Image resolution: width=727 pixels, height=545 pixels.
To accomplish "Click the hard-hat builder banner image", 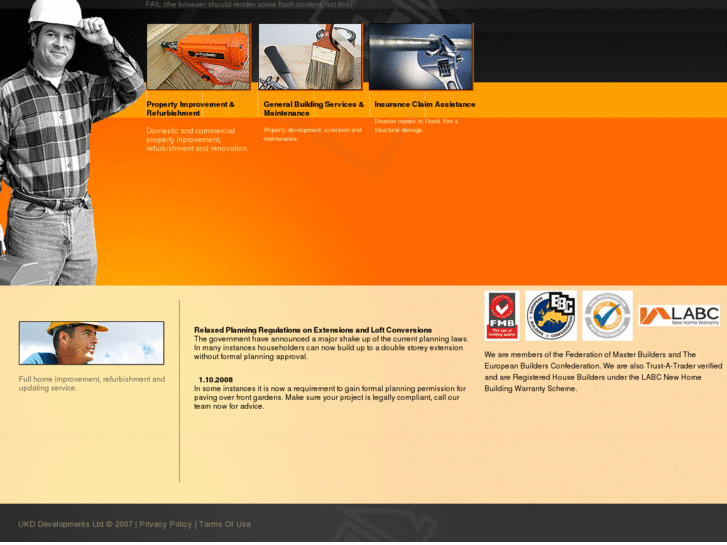I will point(91,343).
